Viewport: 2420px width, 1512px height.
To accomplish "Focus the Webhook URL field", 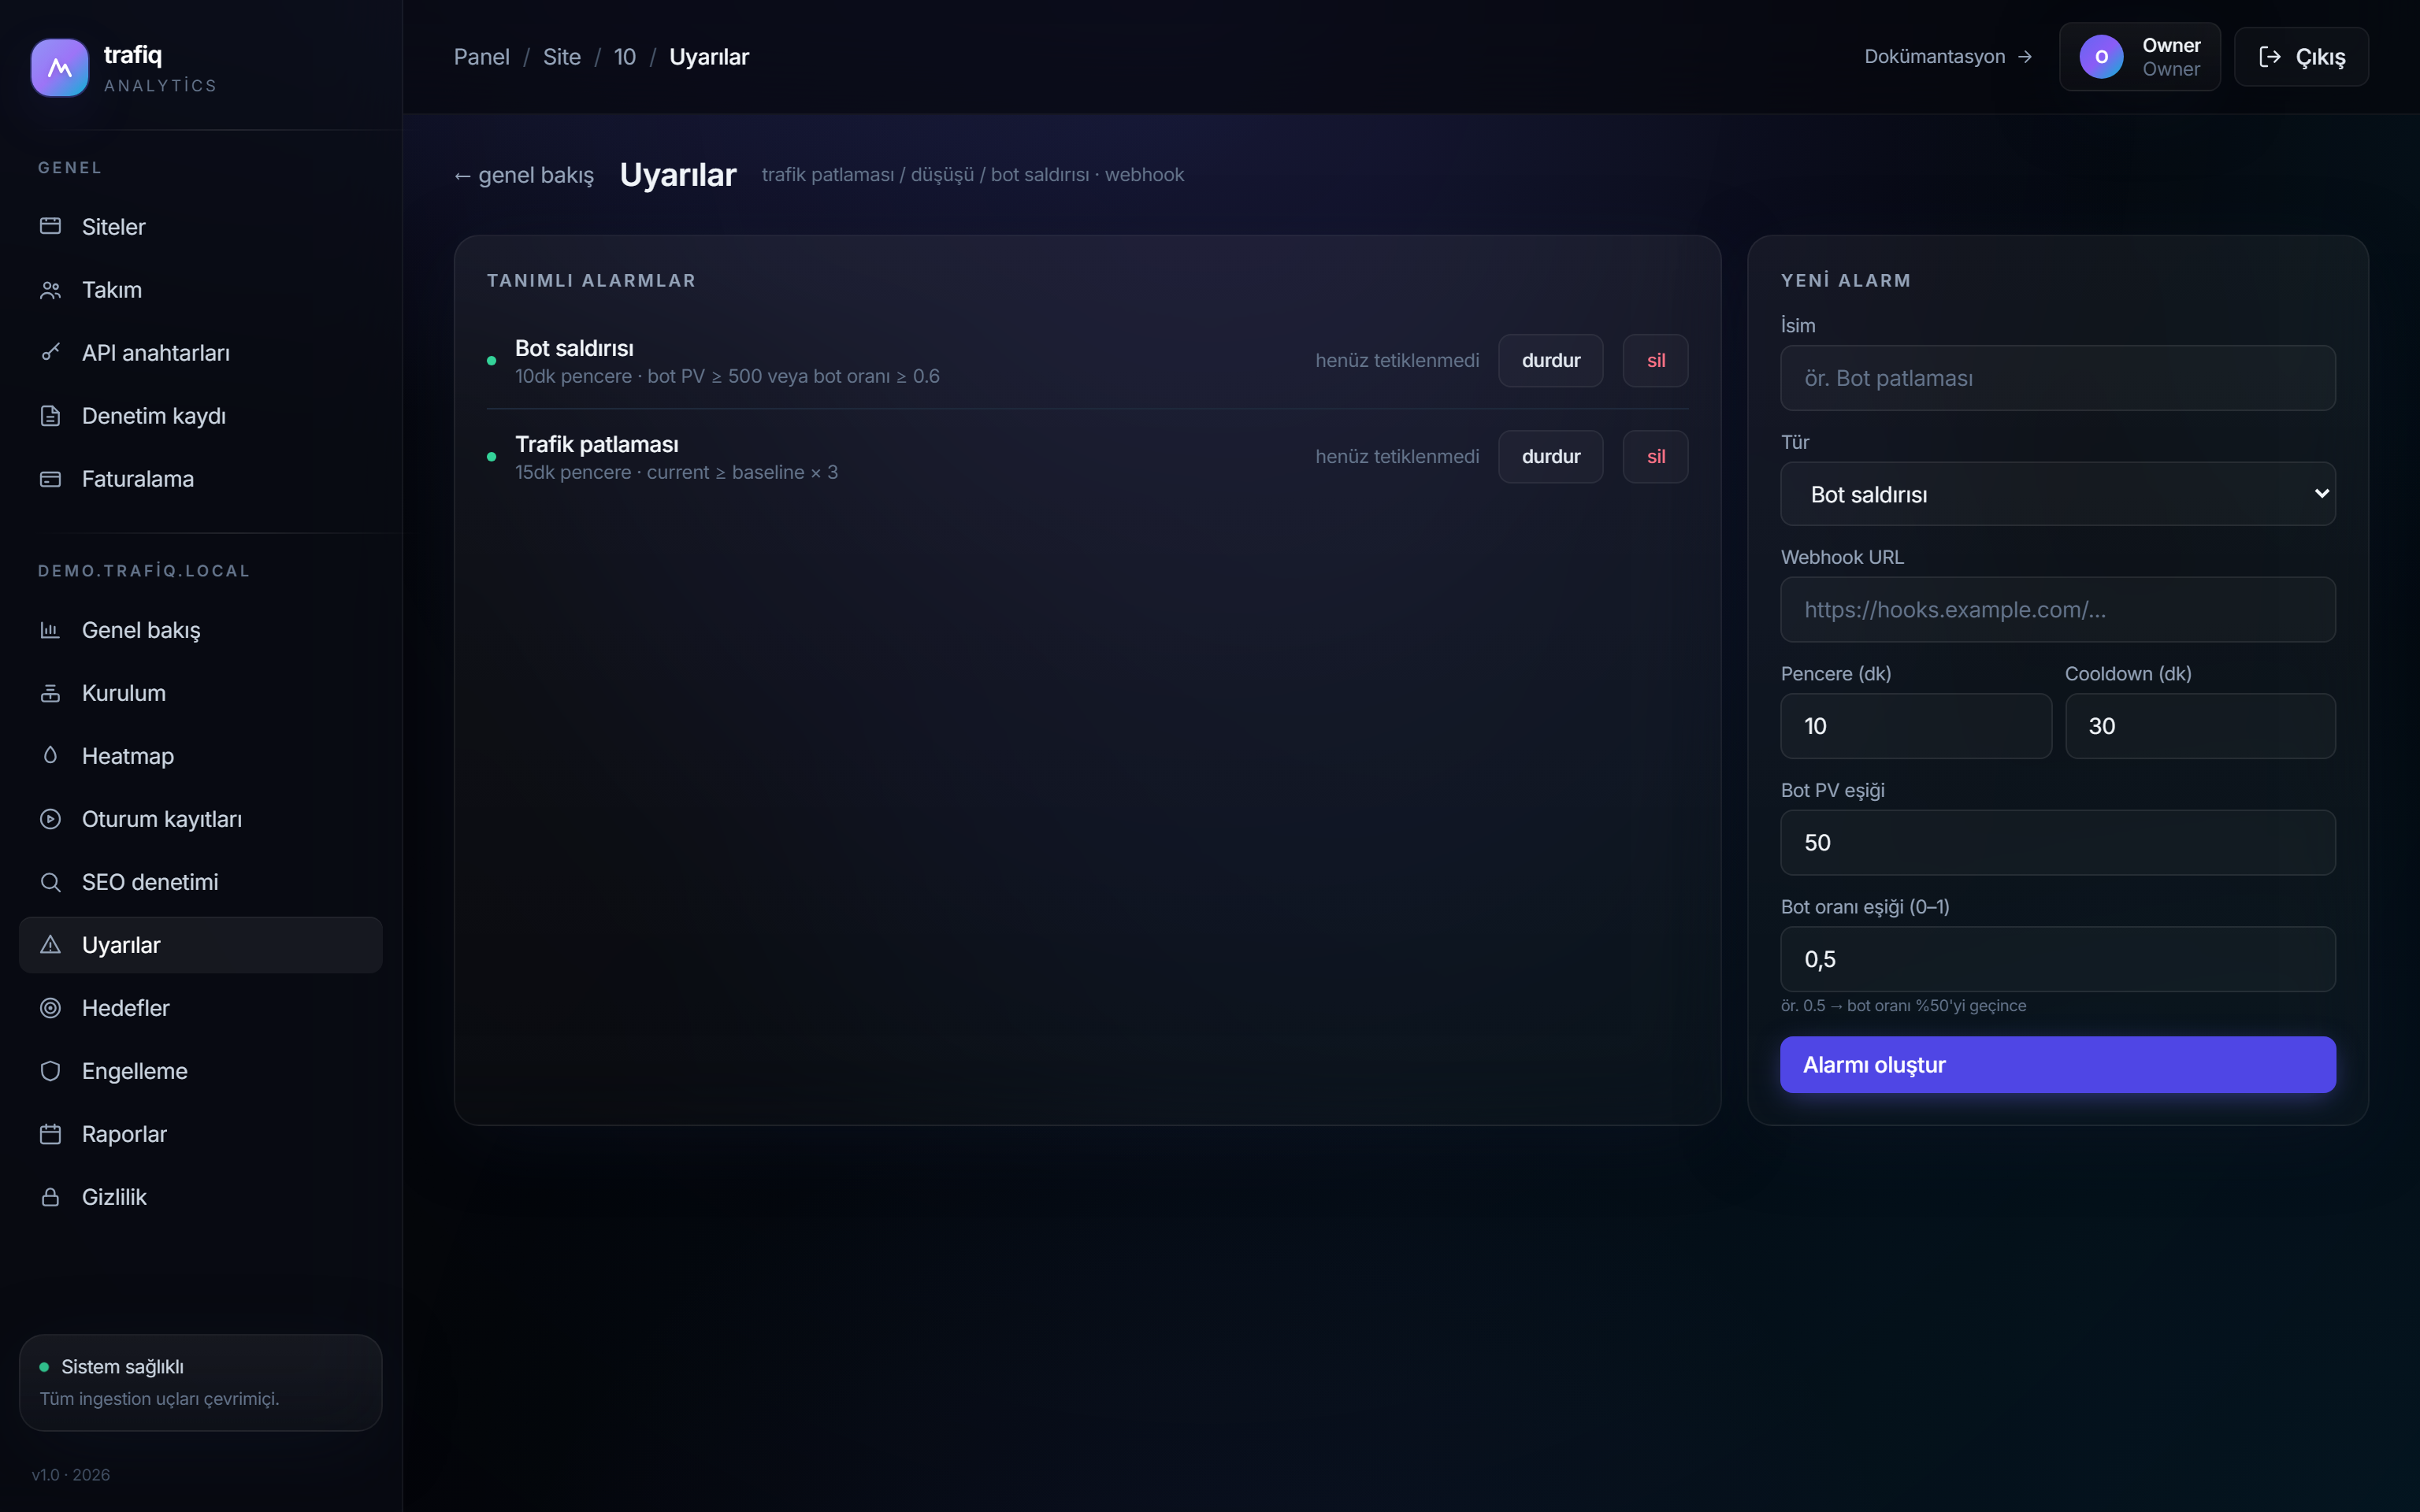I will click(x=2057, y=609).
